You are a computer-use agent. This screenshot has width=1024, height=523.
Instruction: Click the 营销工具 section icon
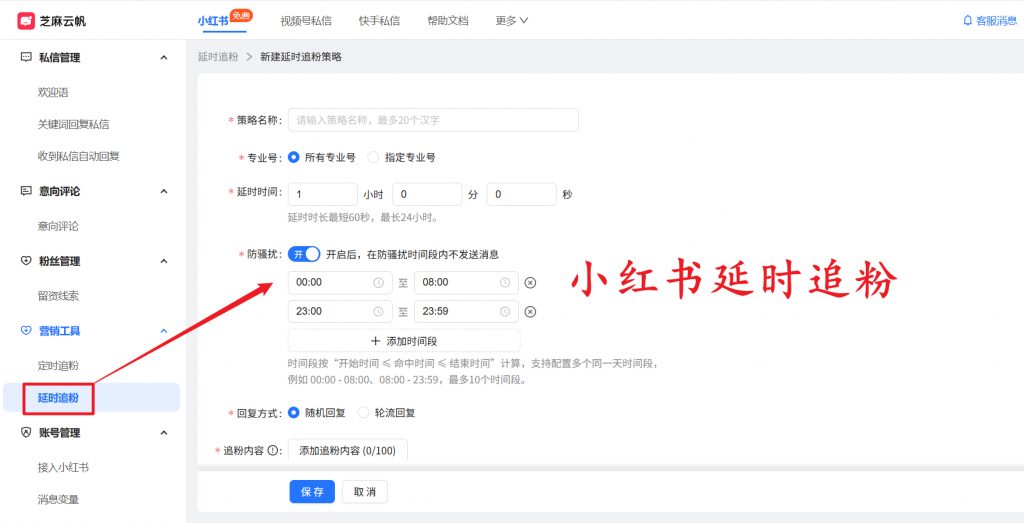[x=26, y=331]
